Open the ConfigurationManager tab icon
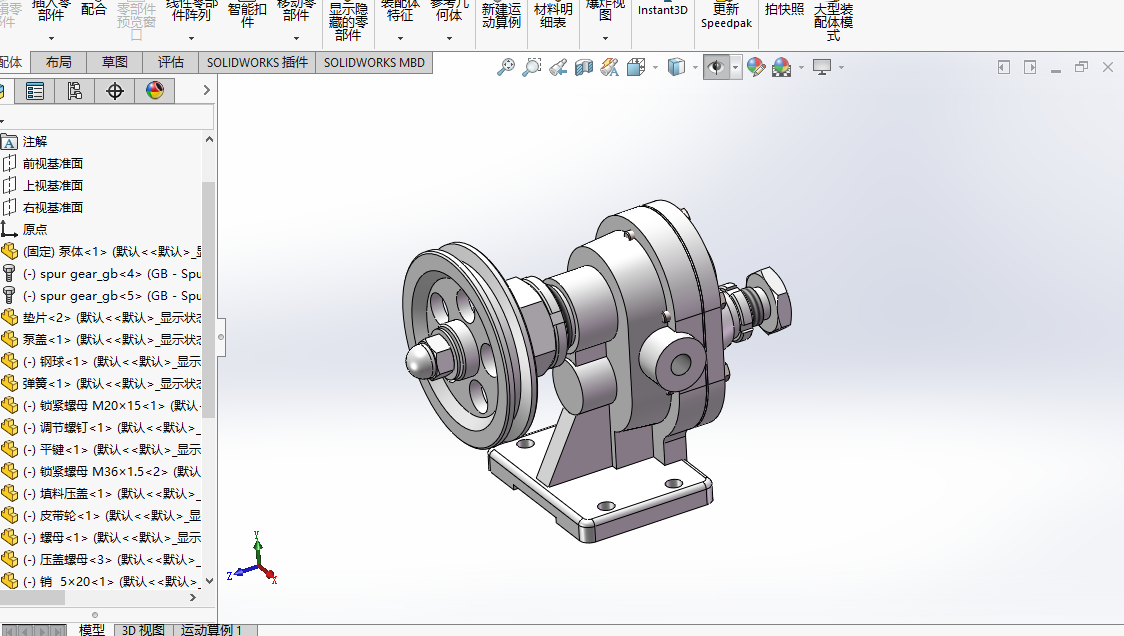Image resolution: width=1124 pixels, height=636 pixels. pyautogui.click(x=75, y=91)
